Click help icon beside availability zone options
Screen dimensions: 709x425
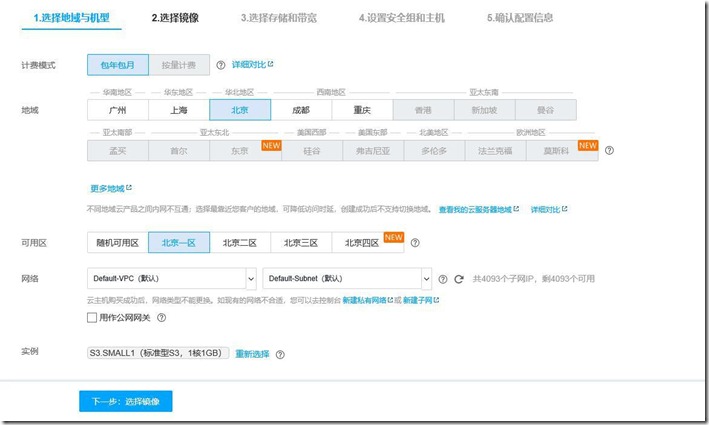coord(415,242)
